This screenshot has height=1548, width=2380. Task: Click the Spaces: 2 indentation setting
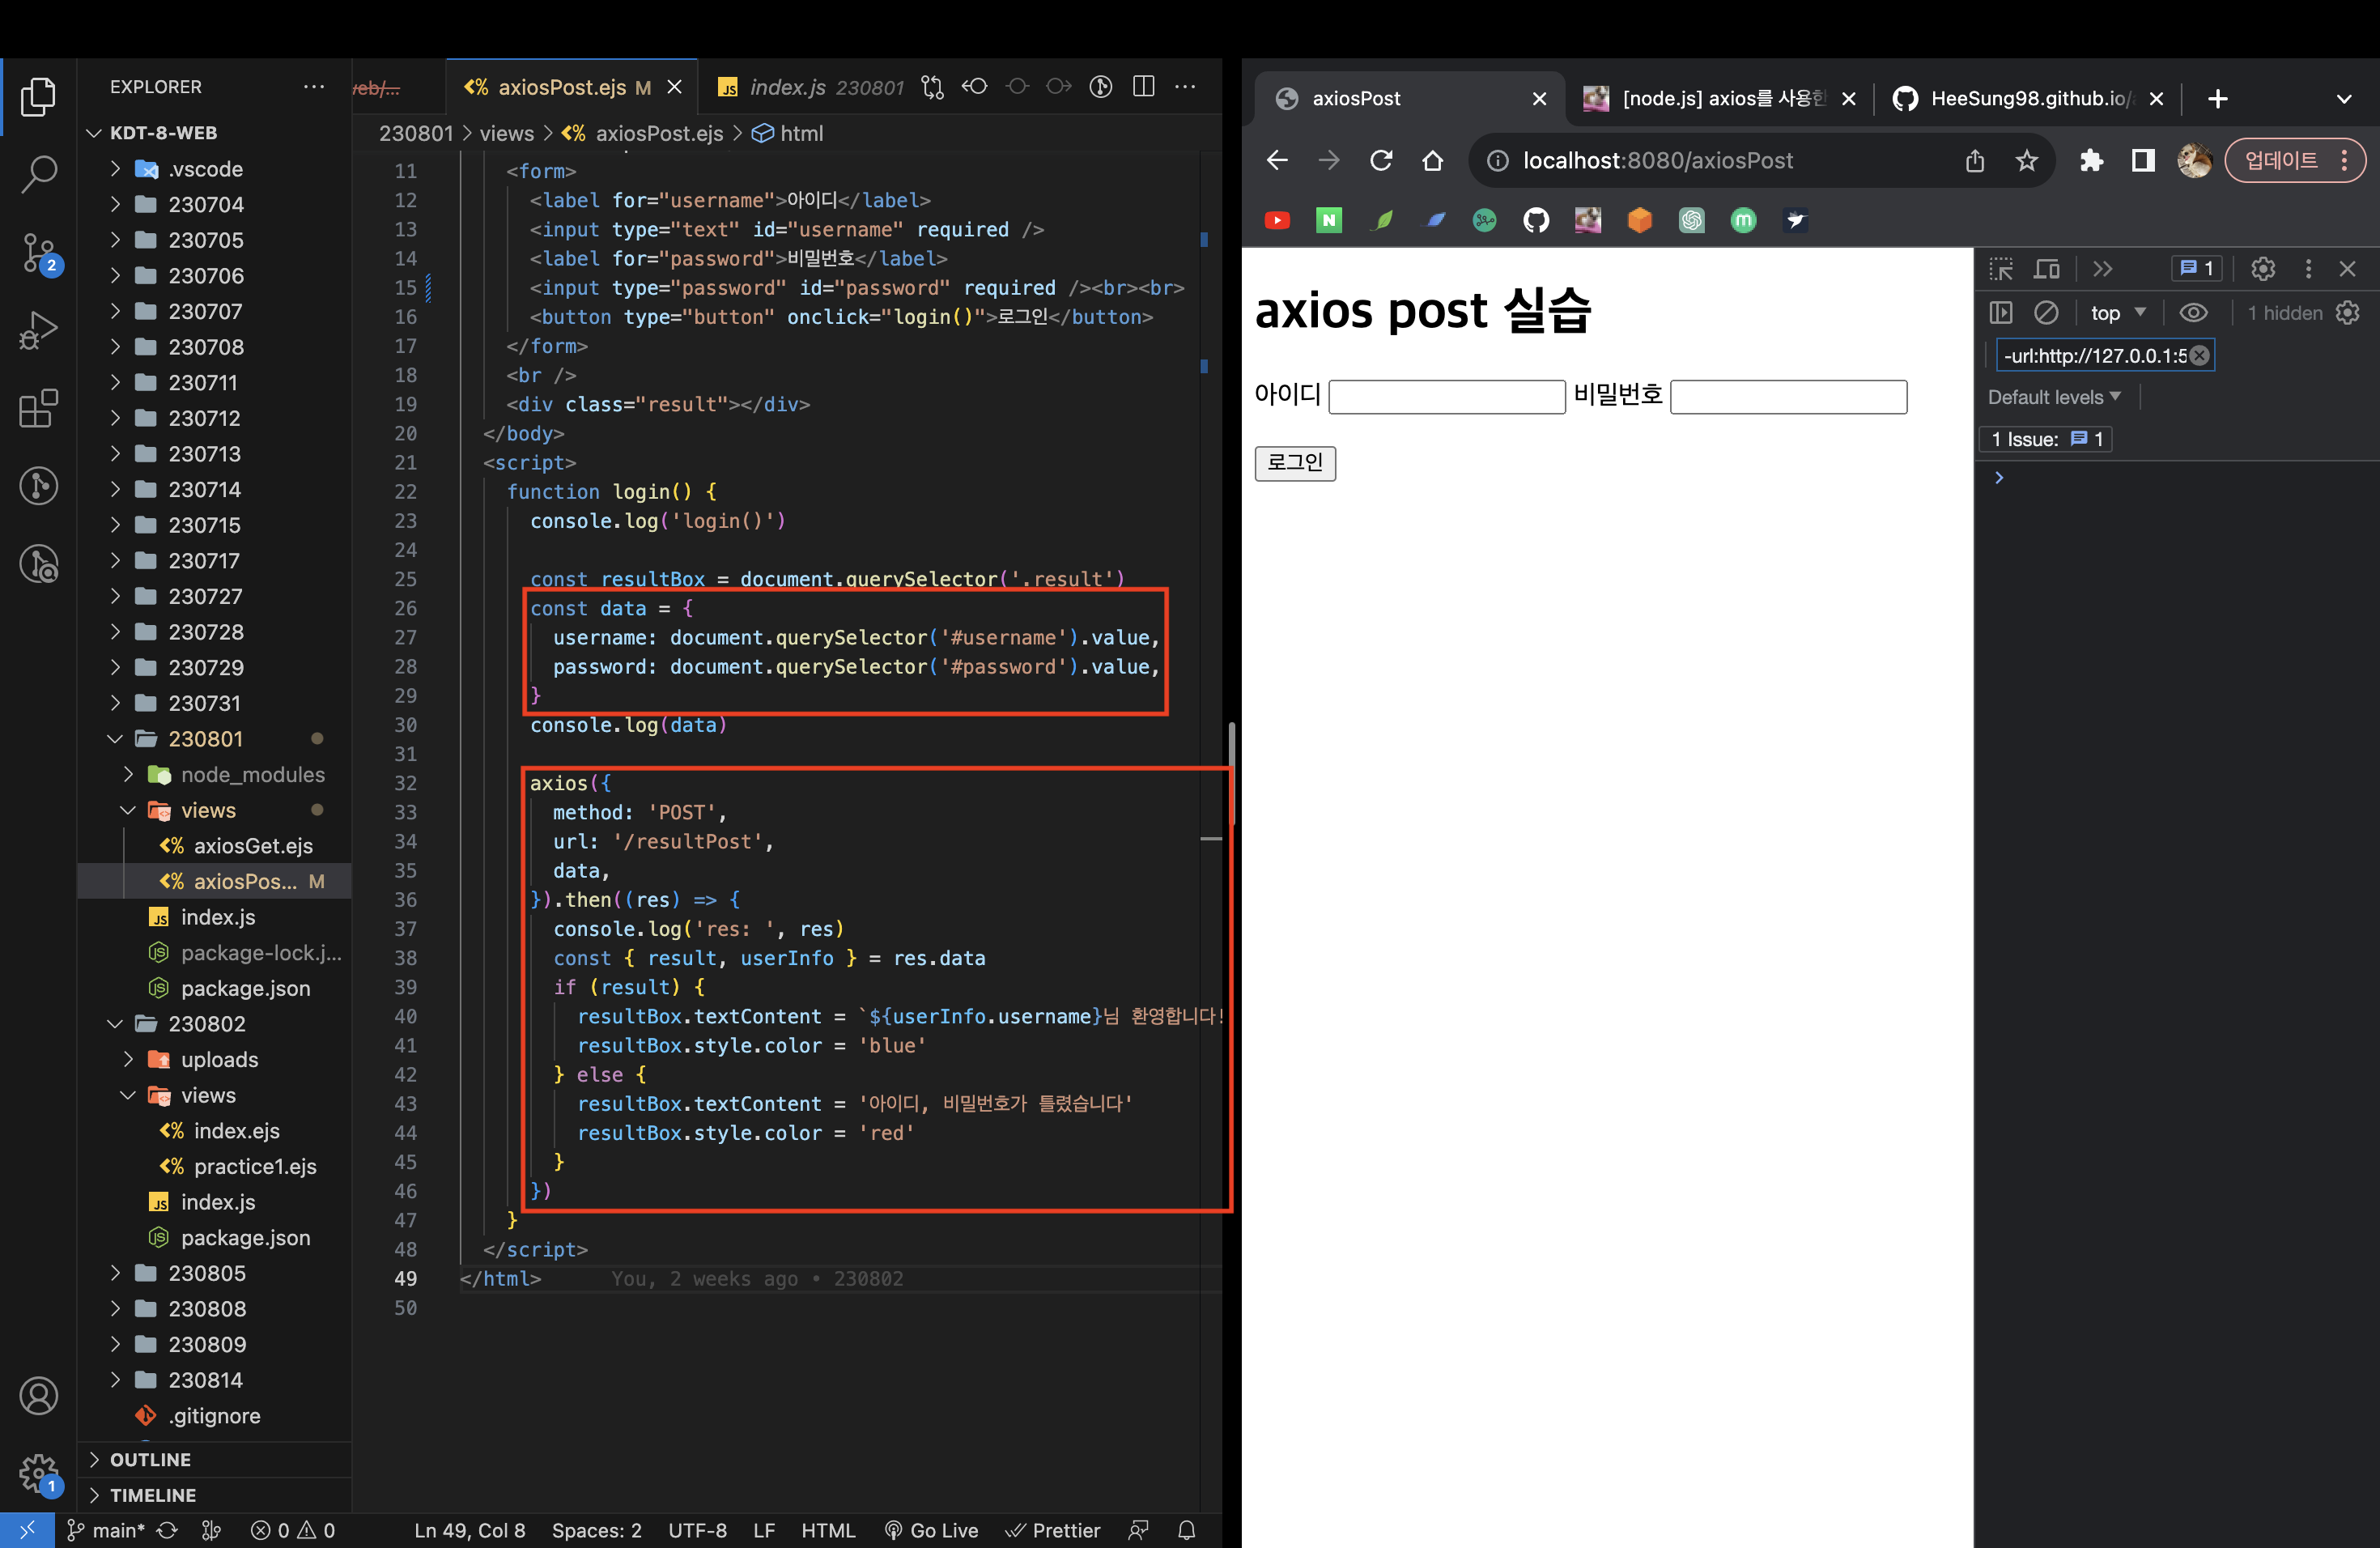pyautogui.click(x=597, y=1530)
